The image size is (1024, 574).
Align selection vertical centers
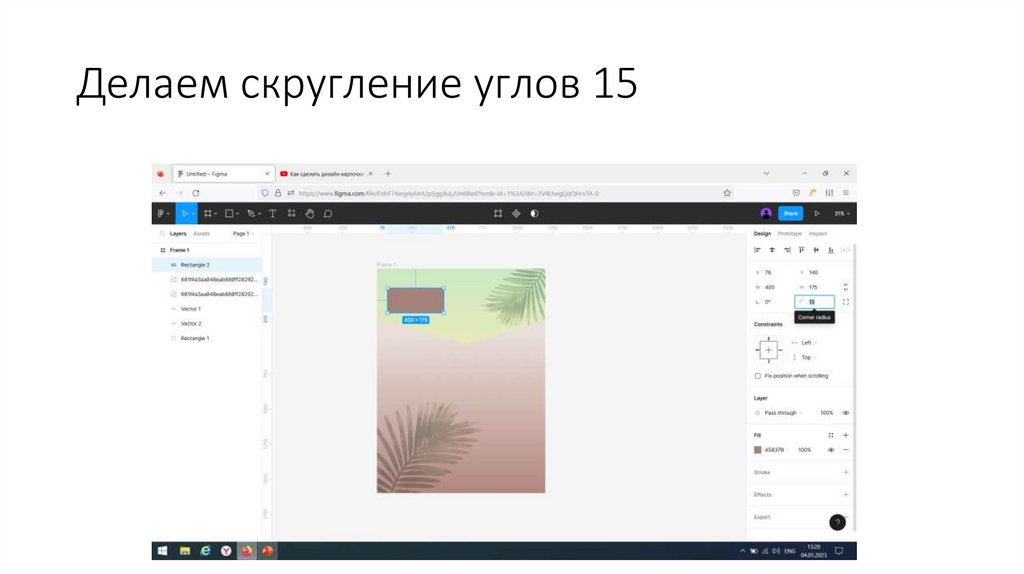[816, 250]
